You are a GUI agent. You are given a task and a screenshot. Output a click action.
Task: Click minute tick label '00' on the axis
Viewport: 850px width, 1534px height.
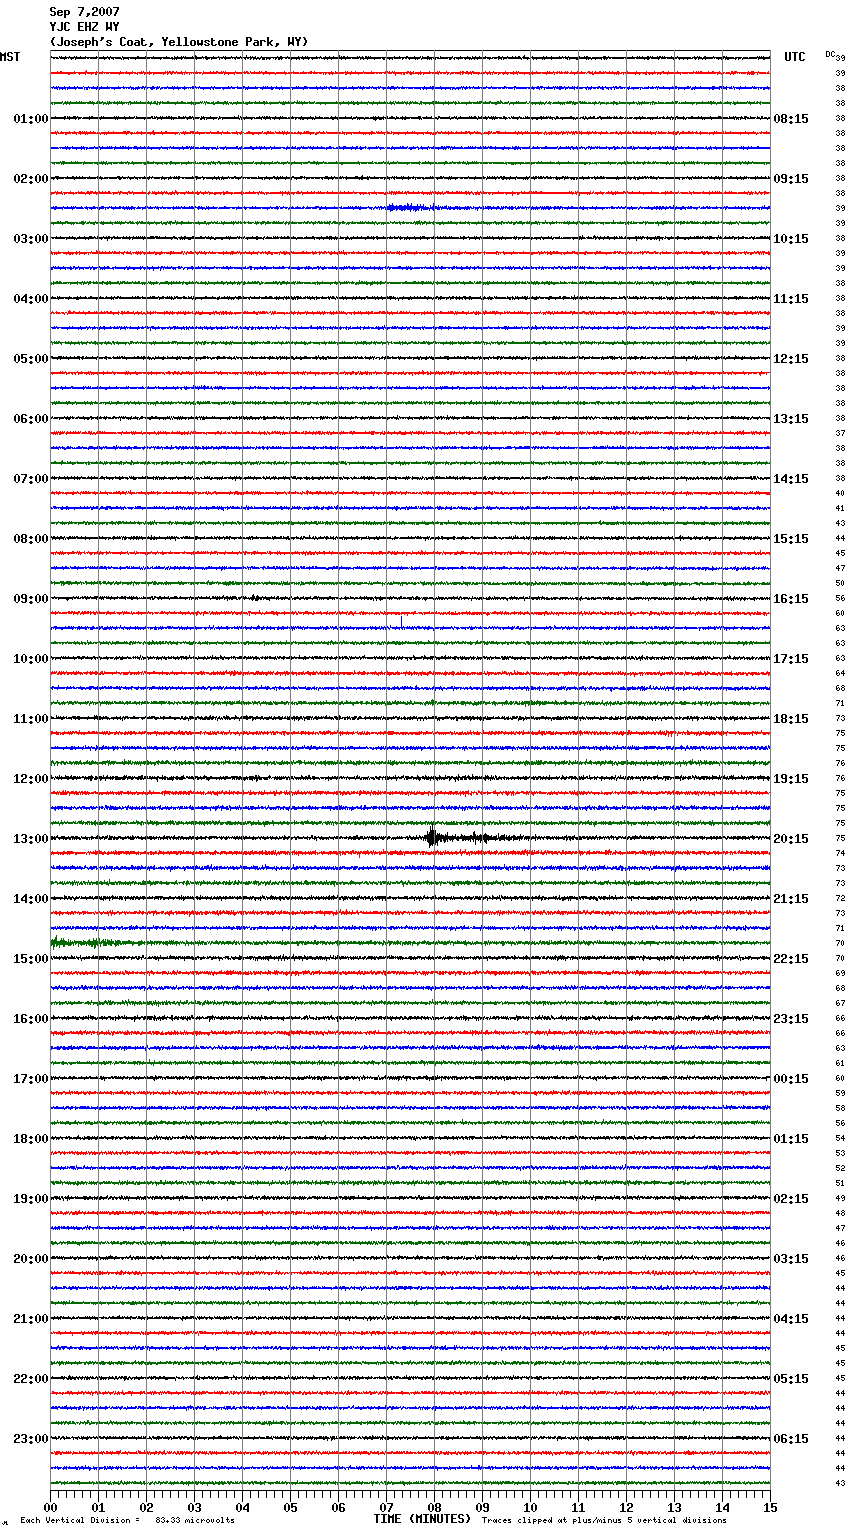point(50,1507)
